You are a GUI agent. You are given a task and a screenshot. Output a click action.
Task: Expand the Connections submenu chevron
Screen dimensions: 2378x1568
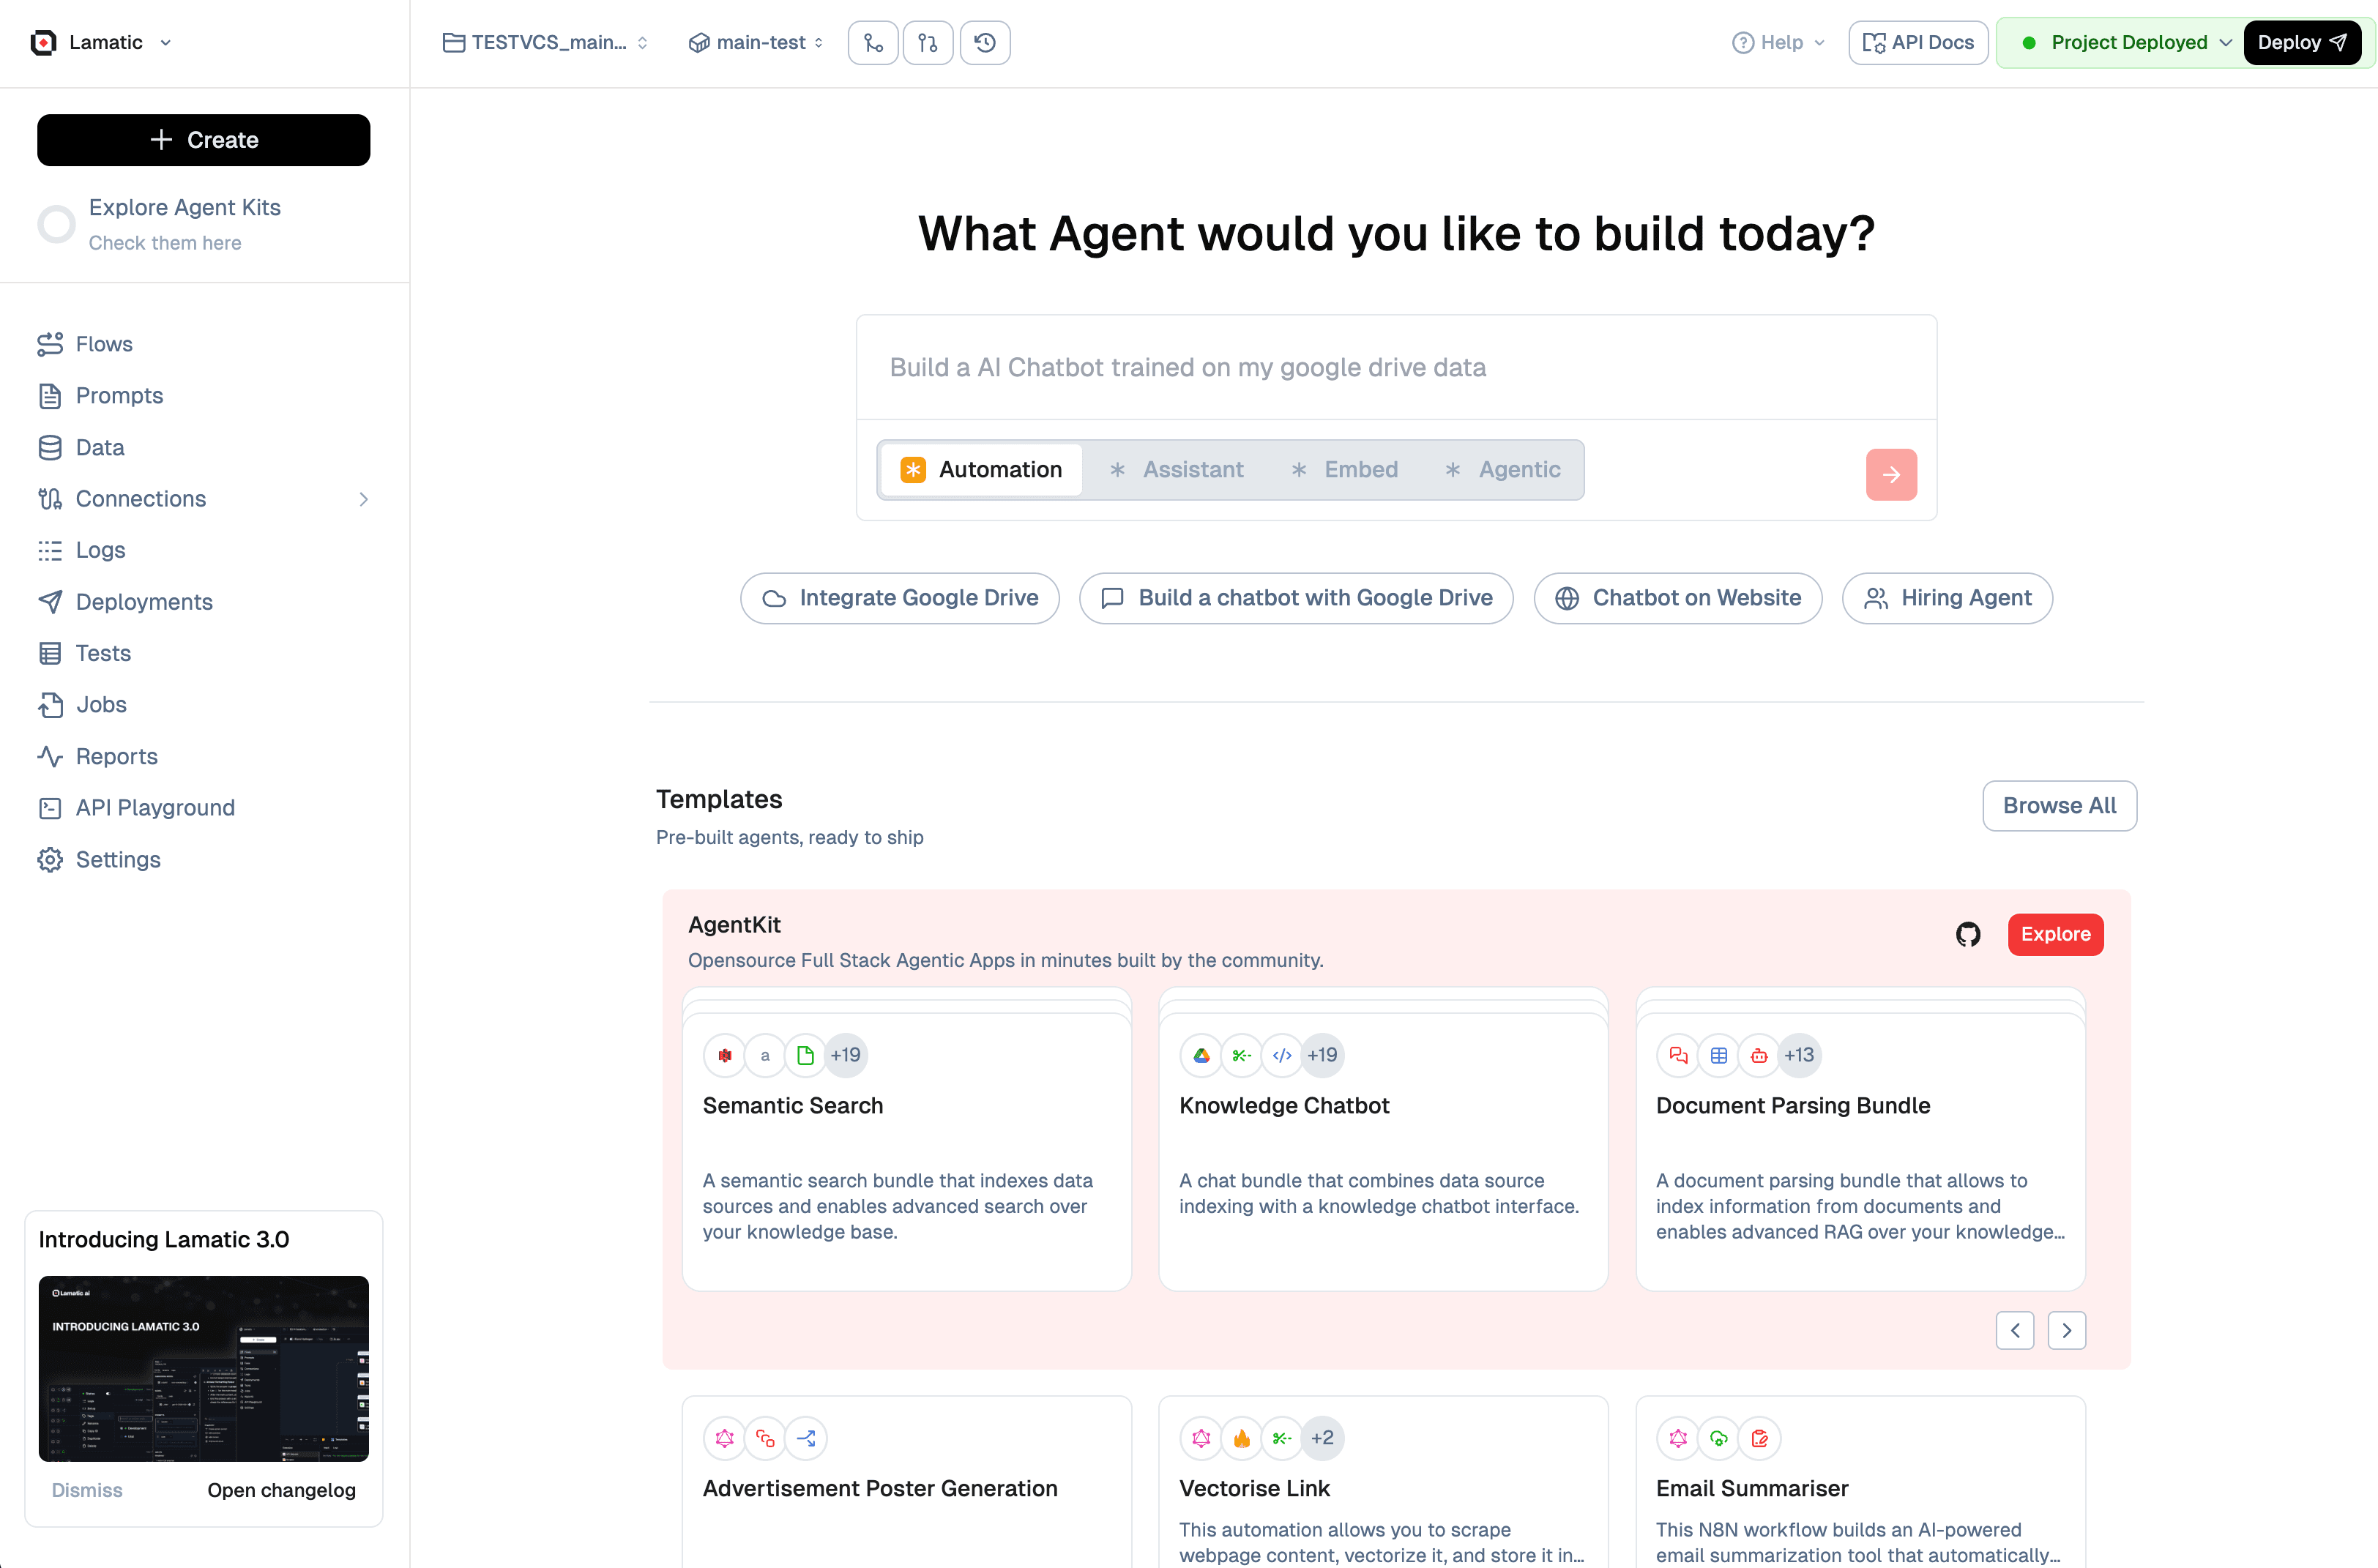pyautogui.click(x=364, y=499)
